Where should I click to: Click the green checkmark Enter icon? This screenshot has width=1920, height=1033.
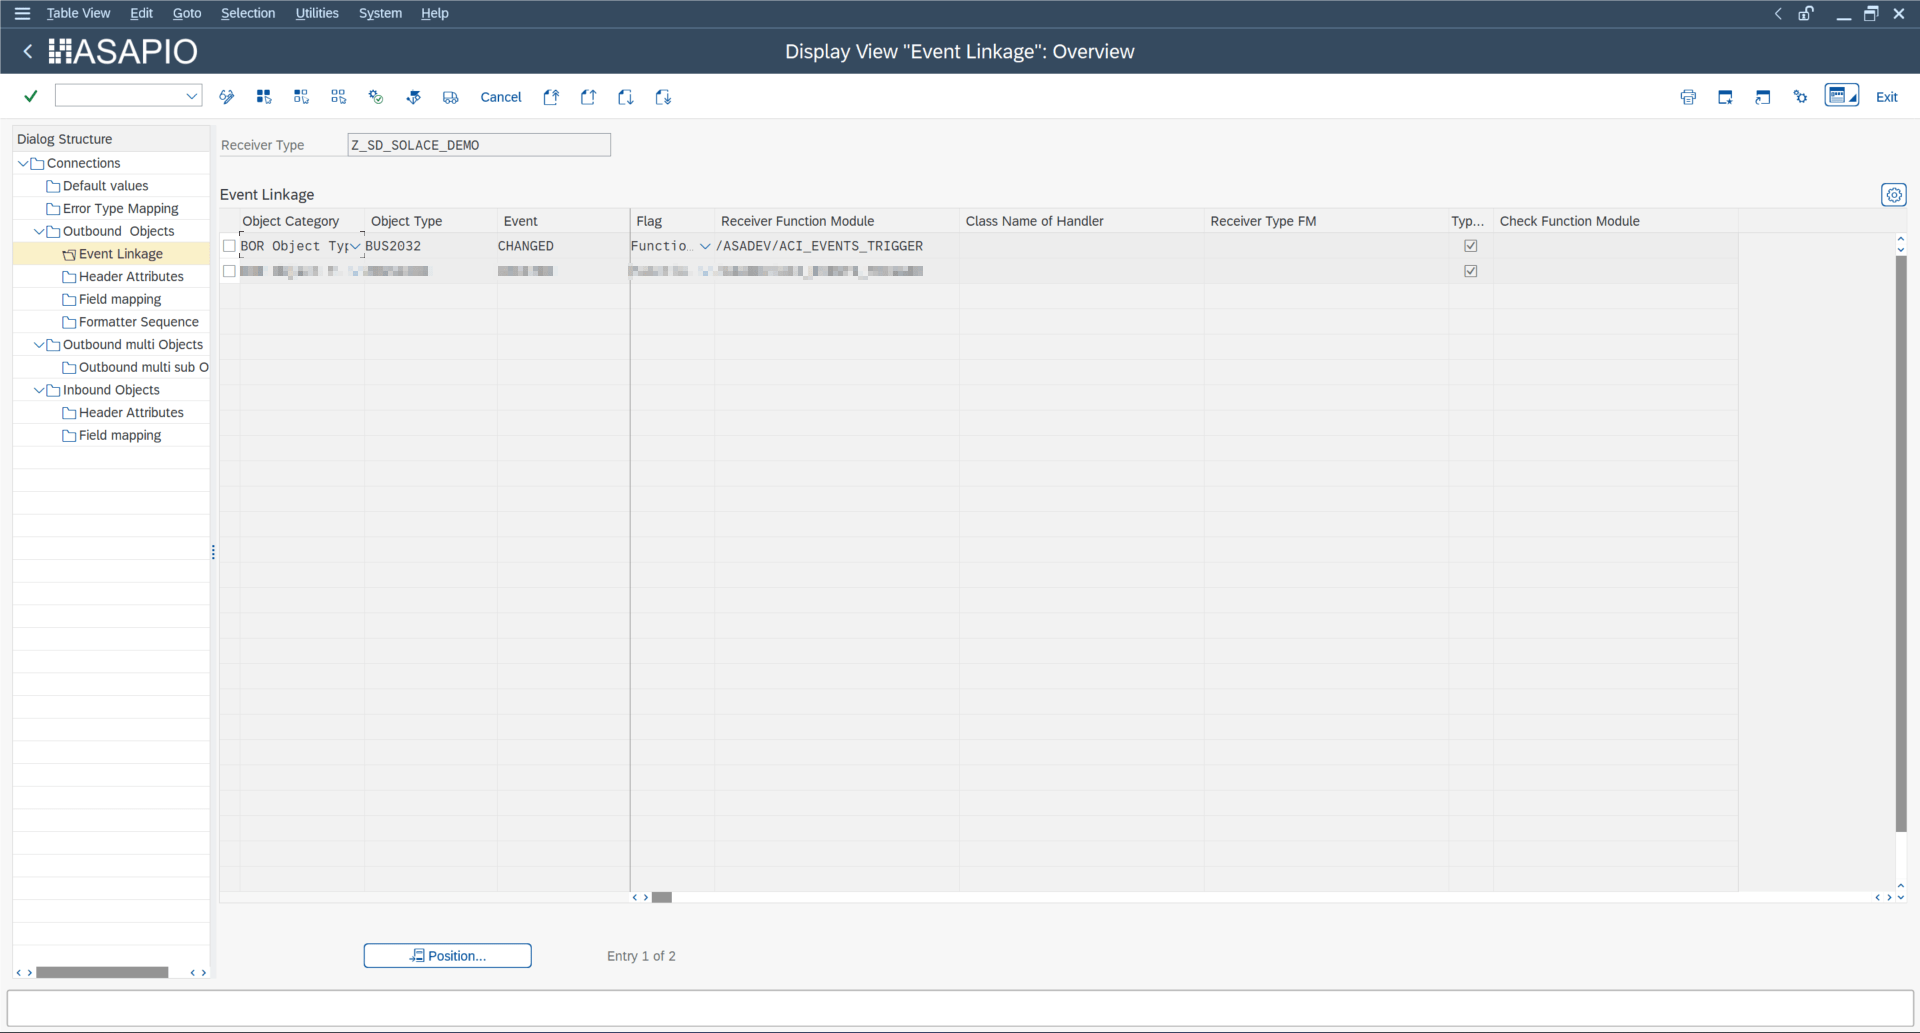[x=31, y=96]
